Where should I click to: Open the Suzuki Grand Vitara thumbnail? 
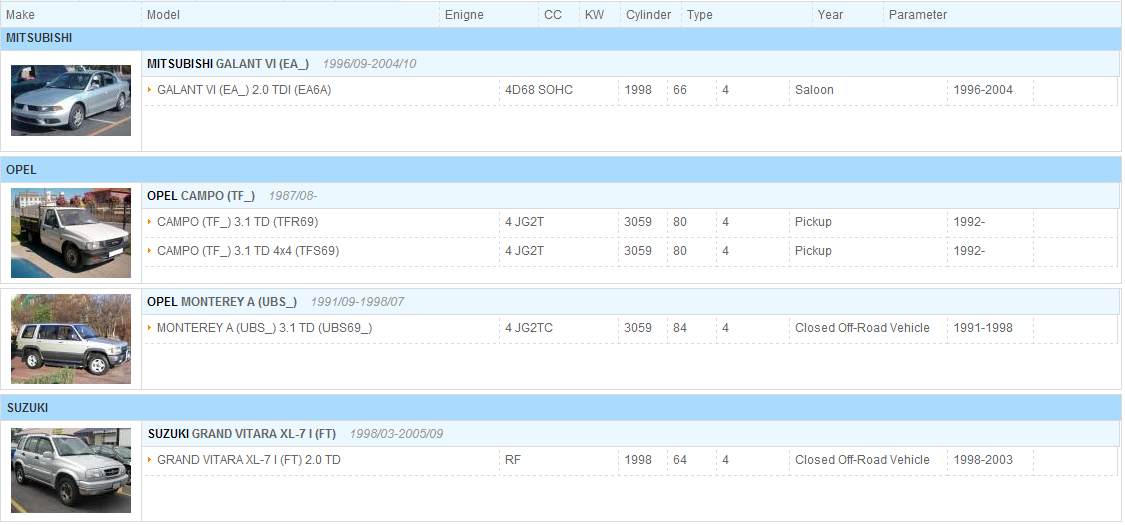tap(71, 470)
